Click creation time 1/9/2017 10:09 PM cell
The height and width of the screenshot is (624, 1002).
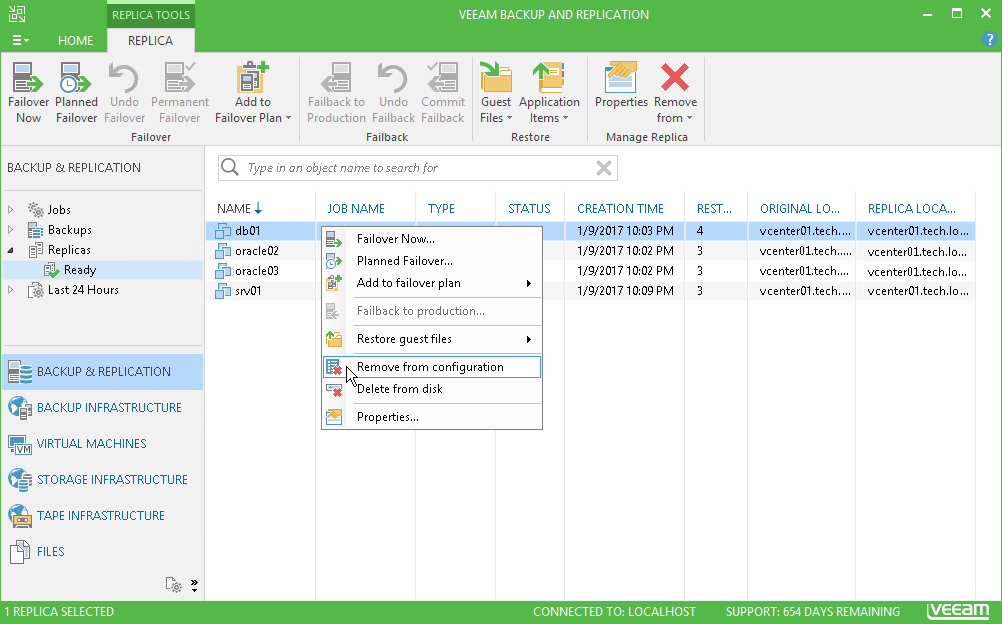click(x=625, y=291)
